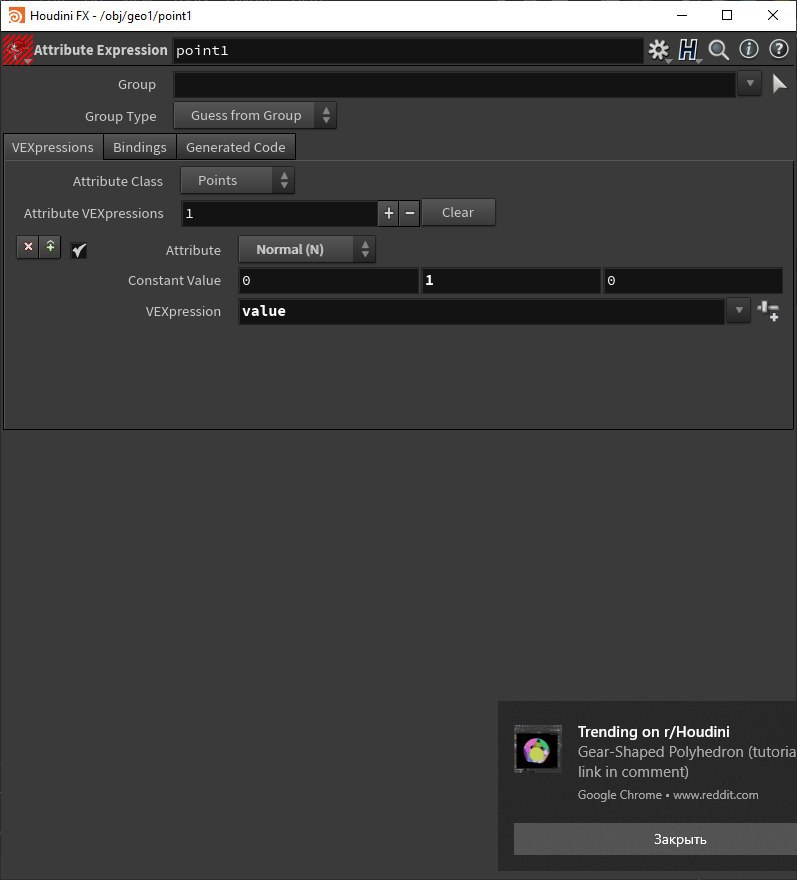Switch to the Bindings tab
Viewport: 797px width, 880px height.
(x=140, y=148)
